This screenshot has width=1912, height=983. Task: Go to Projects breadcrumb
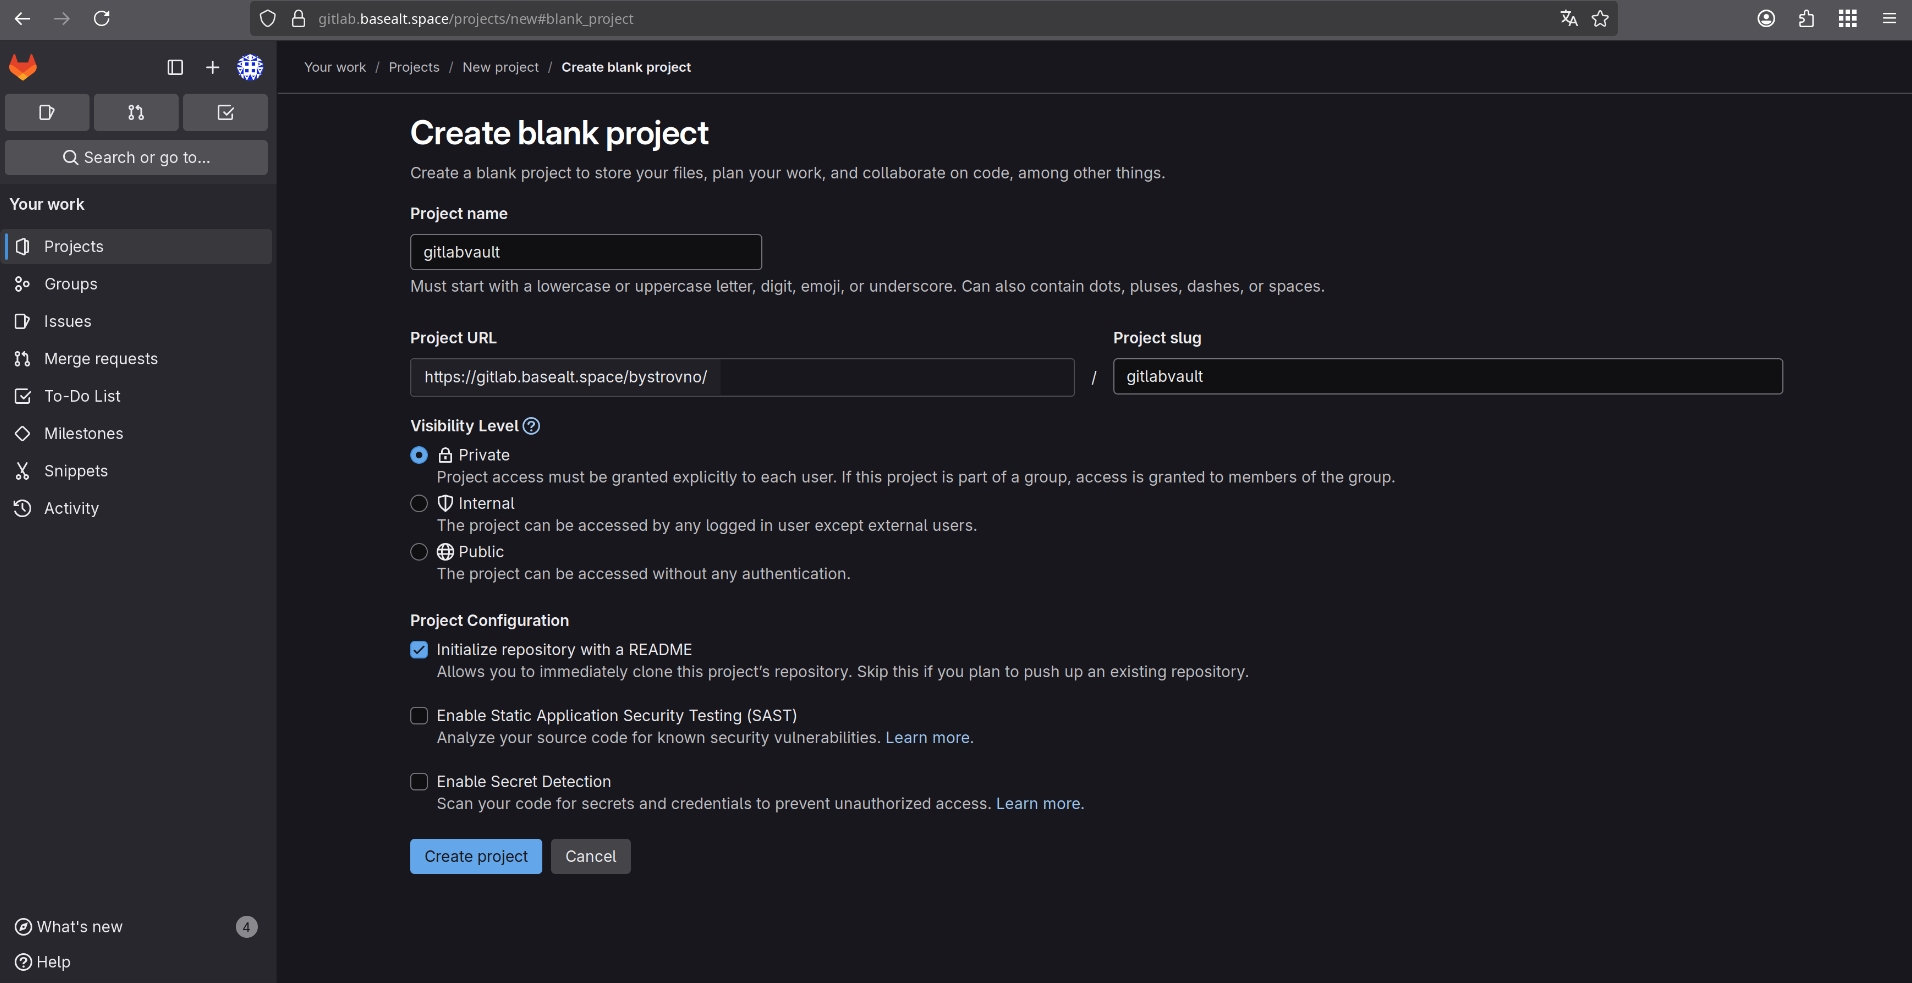414,67
